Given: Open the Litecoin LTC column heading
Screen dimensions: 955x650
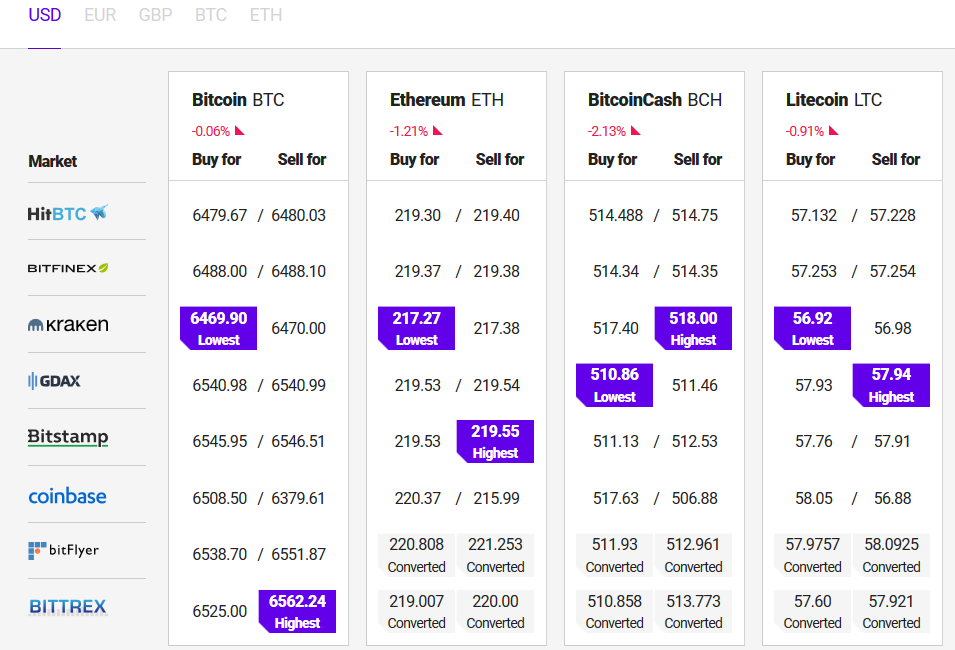Looking at the screenshot, I should tap(834, 99).
